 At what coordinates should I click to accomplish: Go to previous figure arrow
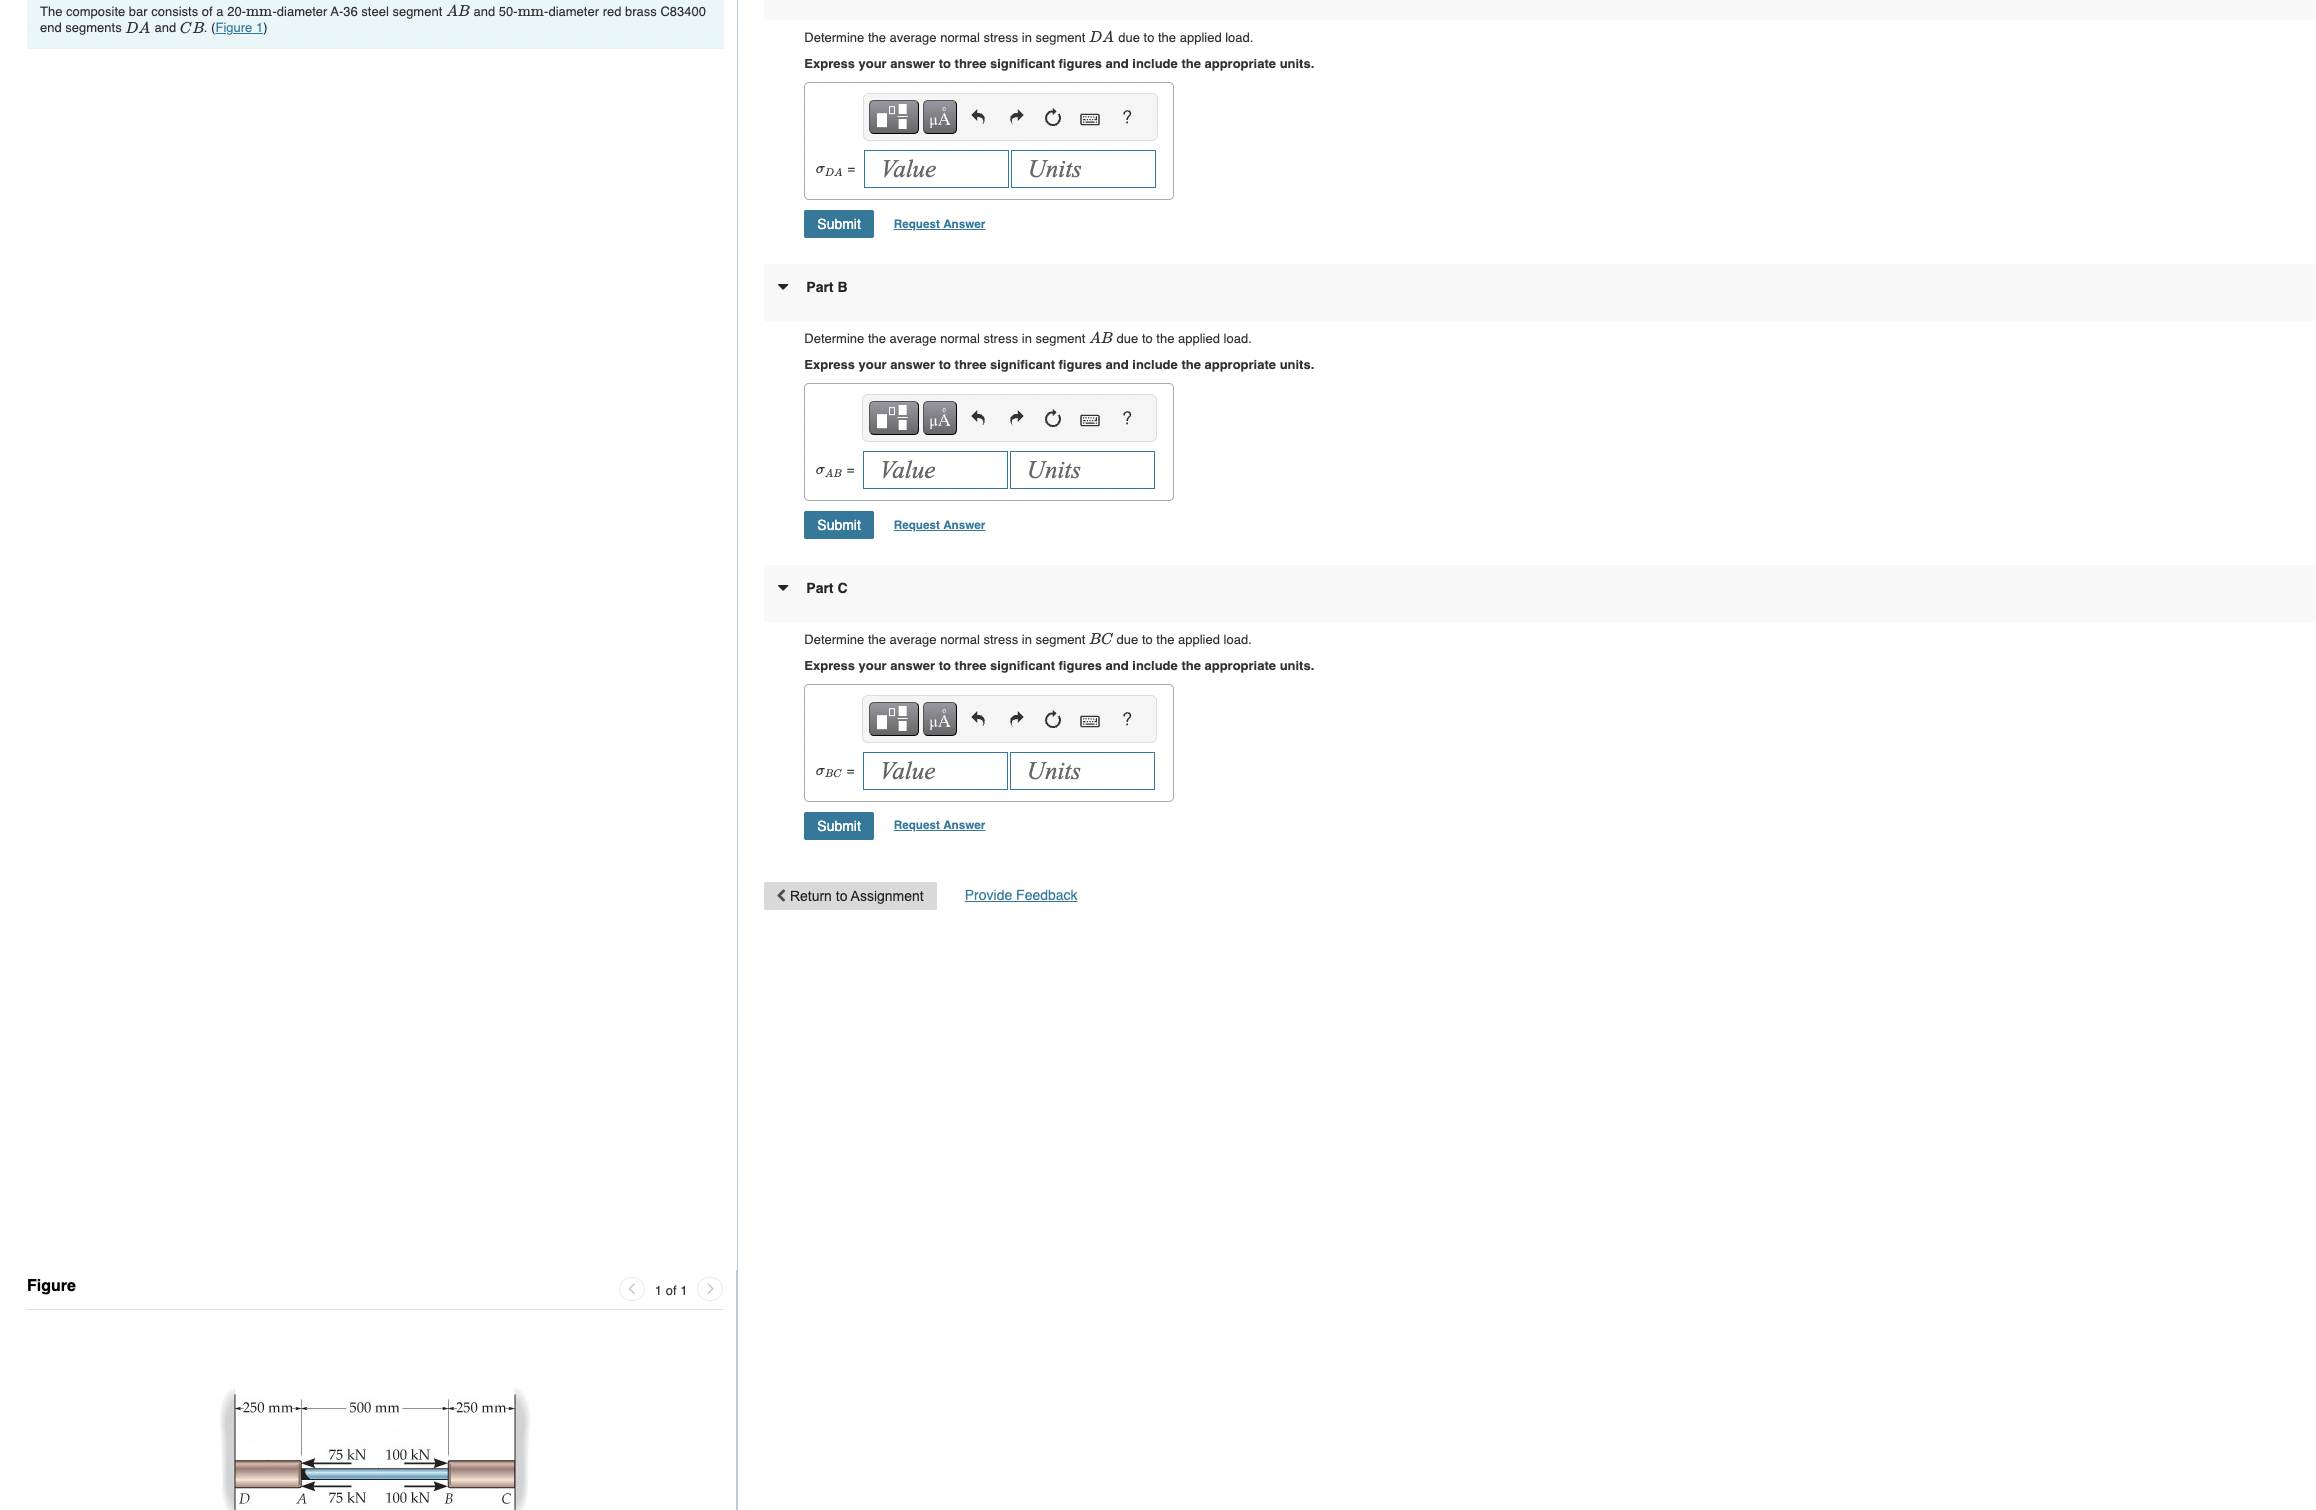click(632, 1289)
